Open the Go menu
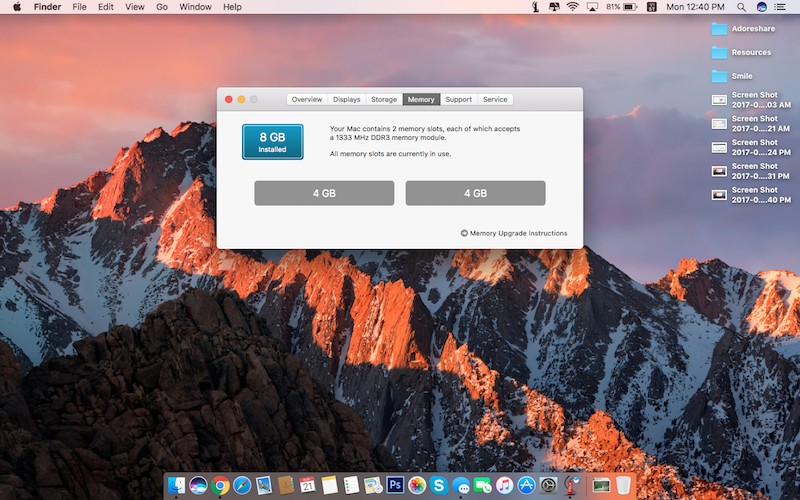 [162, 7]
